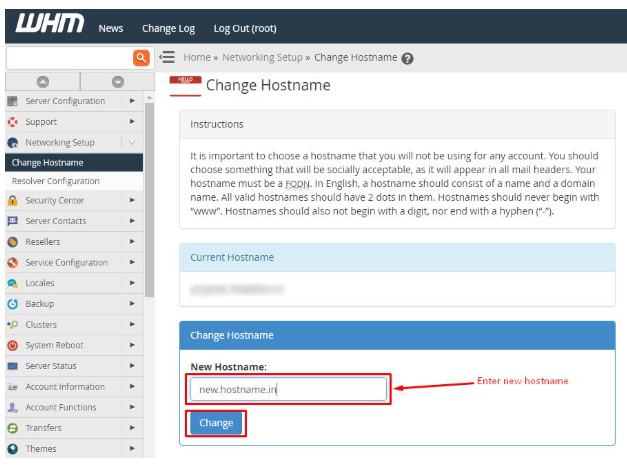This screenshot has width=627, height=467.
Task: Expand Server Configuration arrow
Action: pos(132,101)
